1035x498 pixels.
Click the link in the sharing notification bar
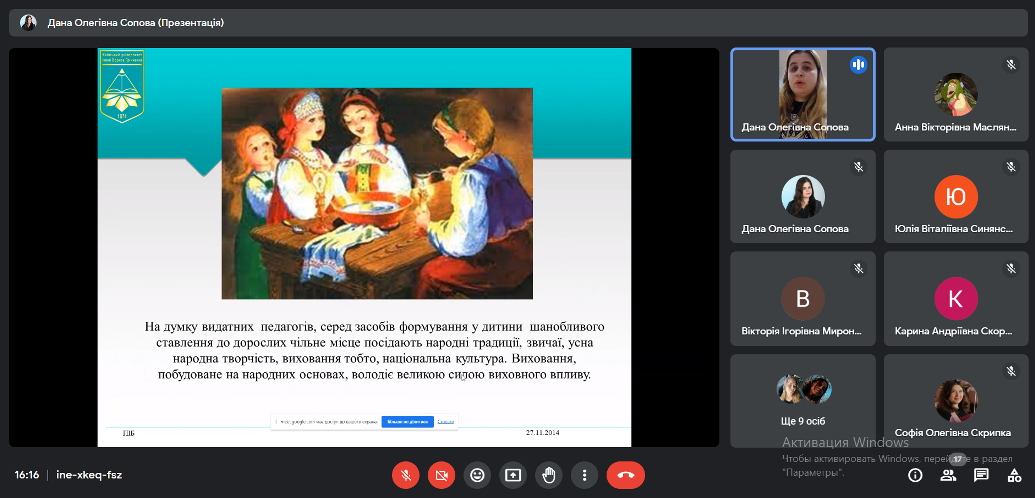[x=446, y=422]
